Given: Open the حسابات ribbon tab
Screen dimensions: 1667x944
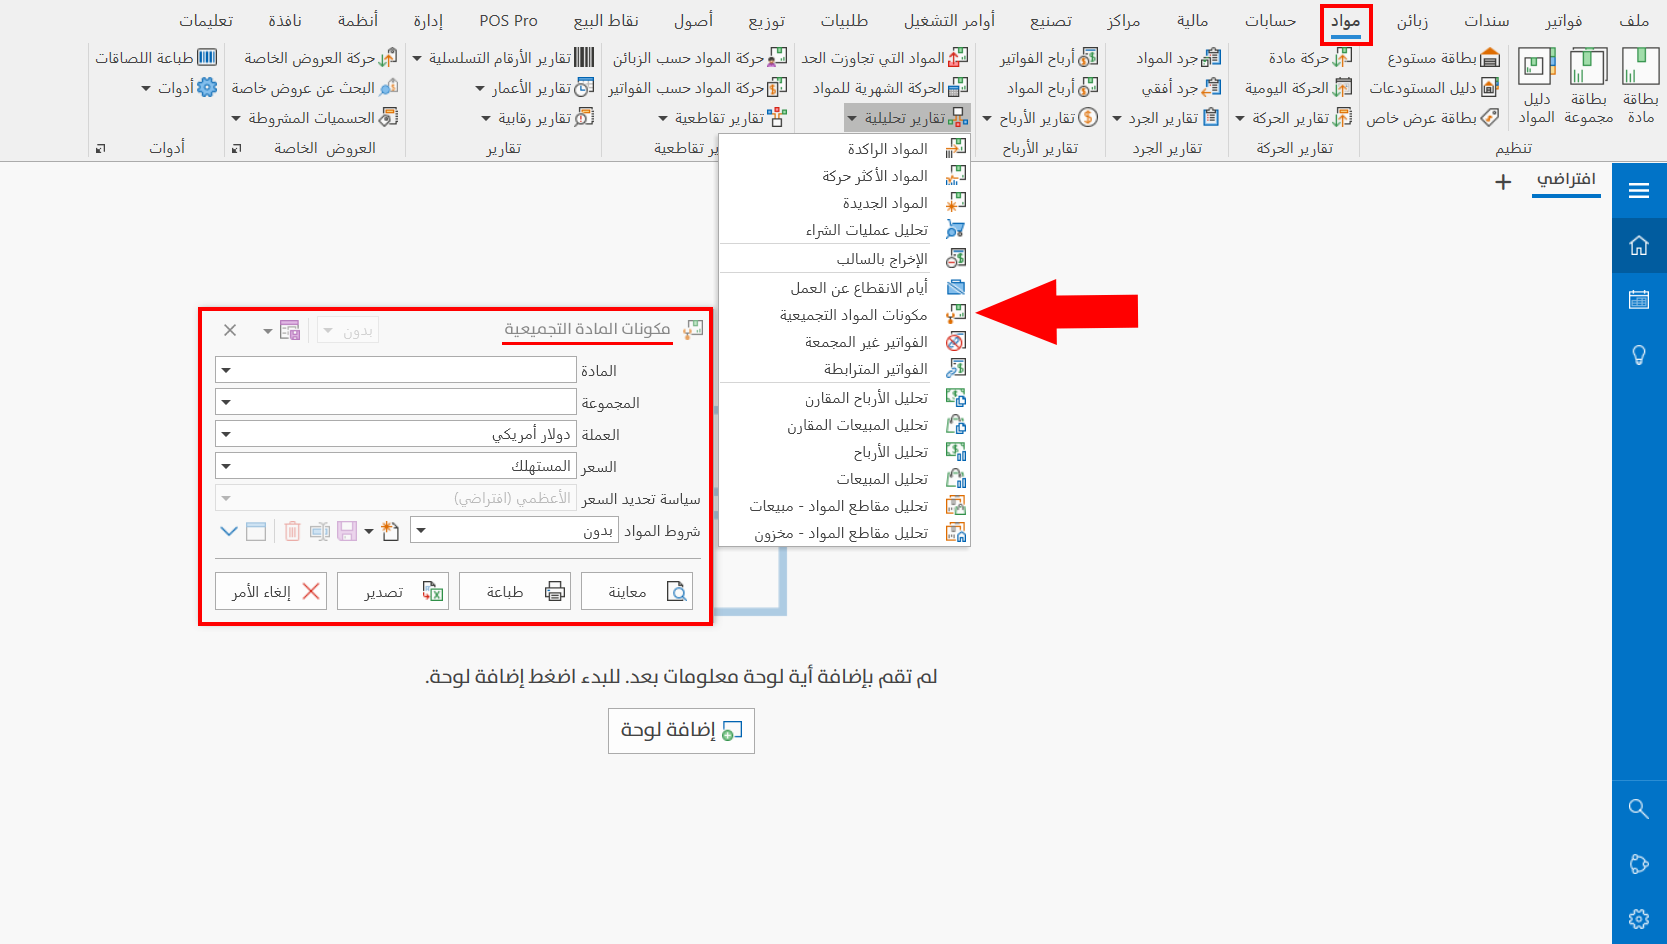Looking at the screenshot, I should tap(1270, 21).
